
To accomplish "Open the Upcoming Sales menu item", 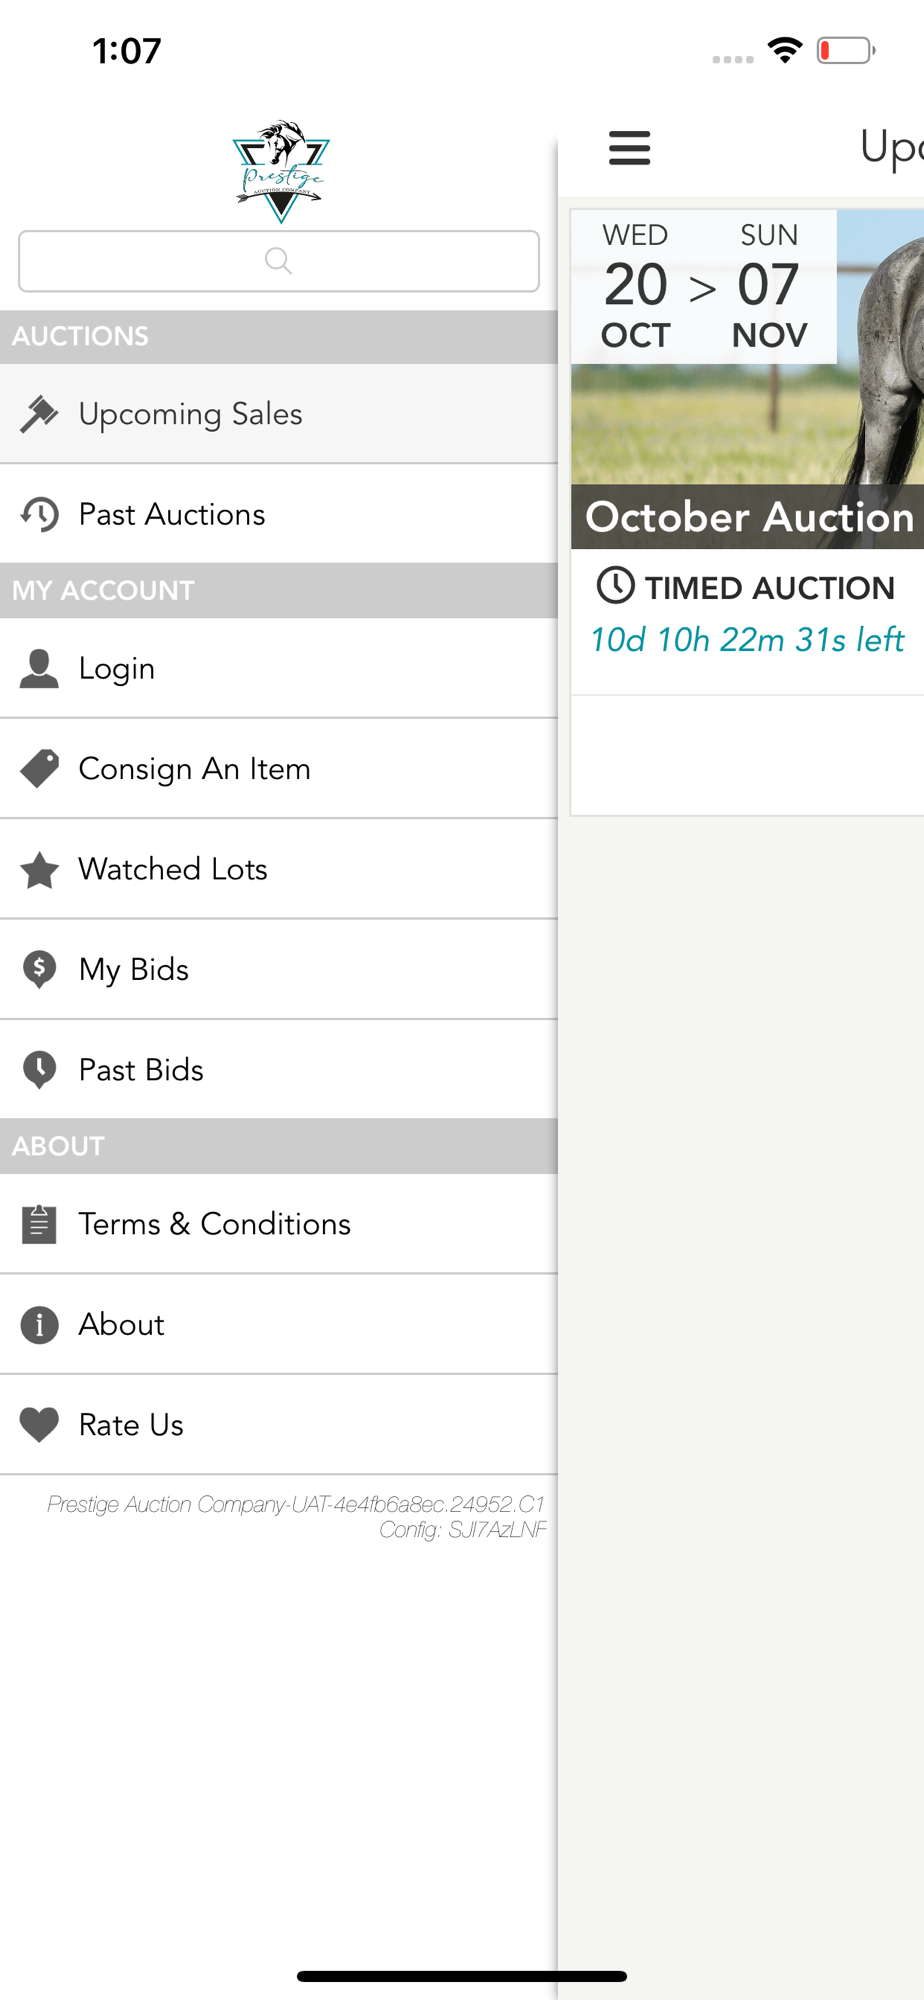I will 190,414.
